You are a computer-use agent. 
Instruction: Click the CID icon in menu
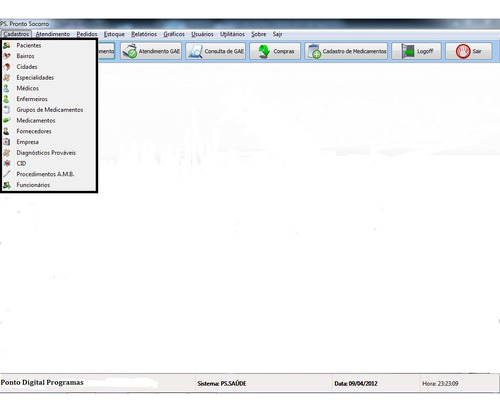(x=7, y=163)
